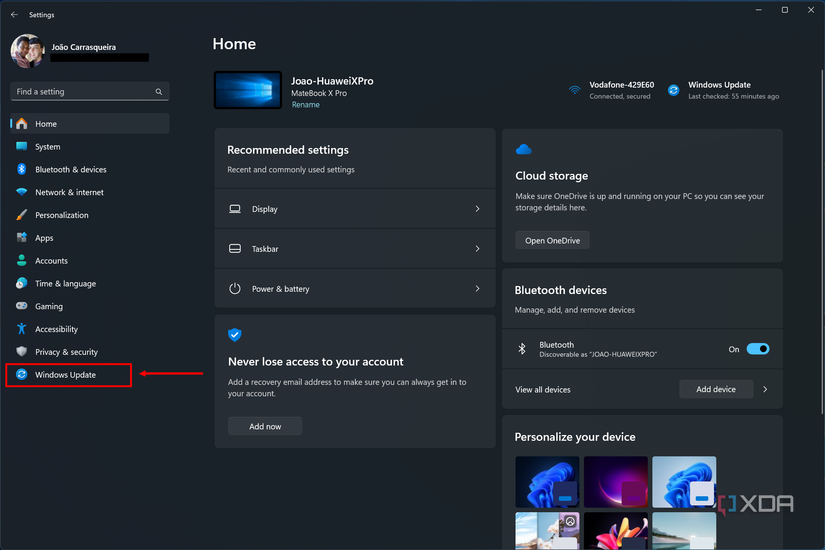This screenshot has height=550, width=825.
Task: Click the Privacy & security shield icon
Action: point(22,351)
